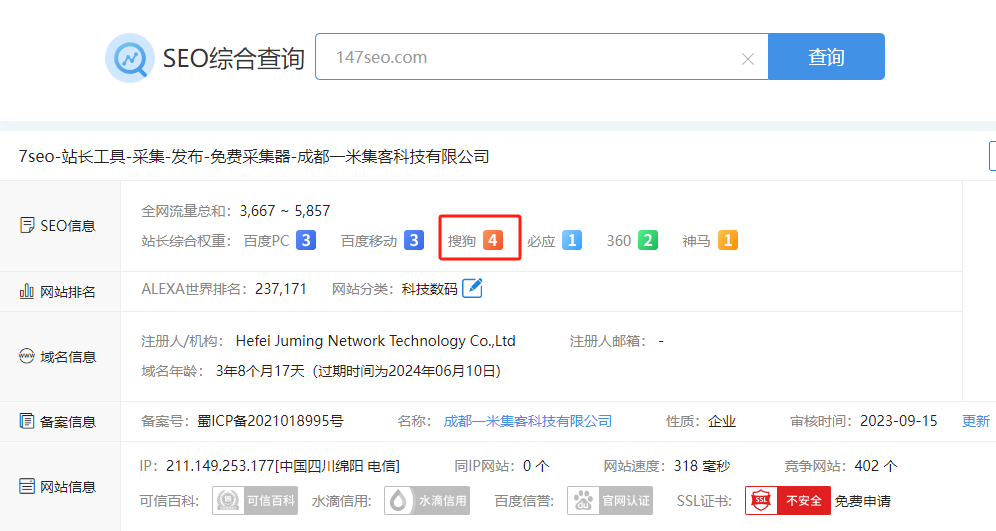Click the 同IP网站 value 0 个
This screenshot has height=531, width=996.
(536, 466)
